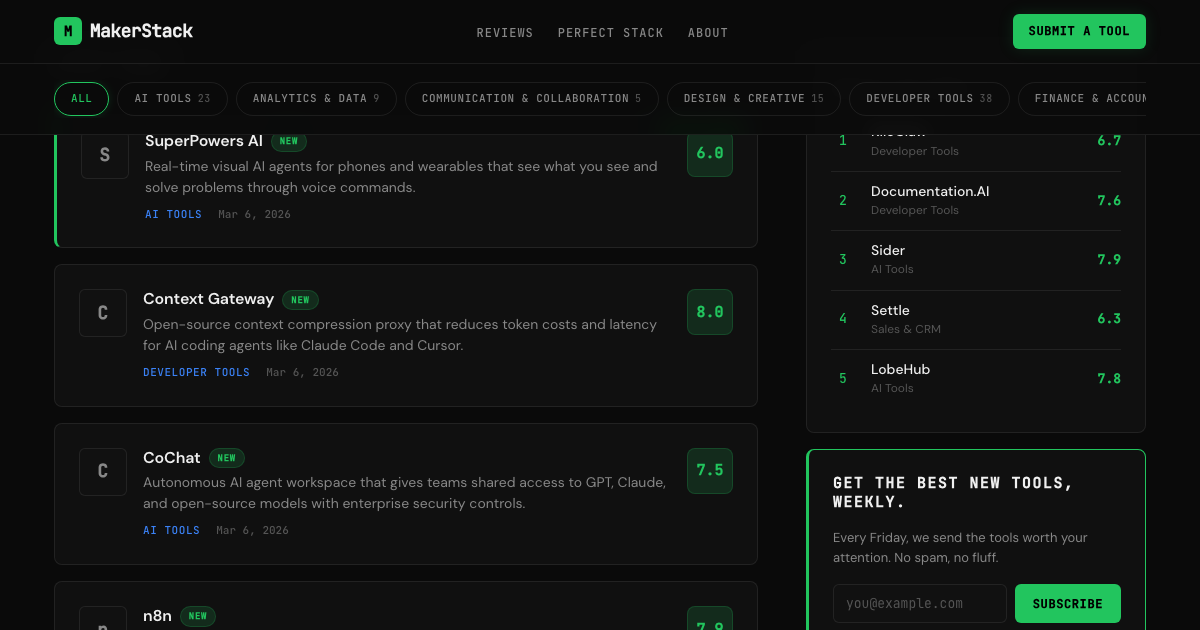Filter by AI Tools category
The width and height of the screenshot is (1200, 630).
click(x=172, y=99)
